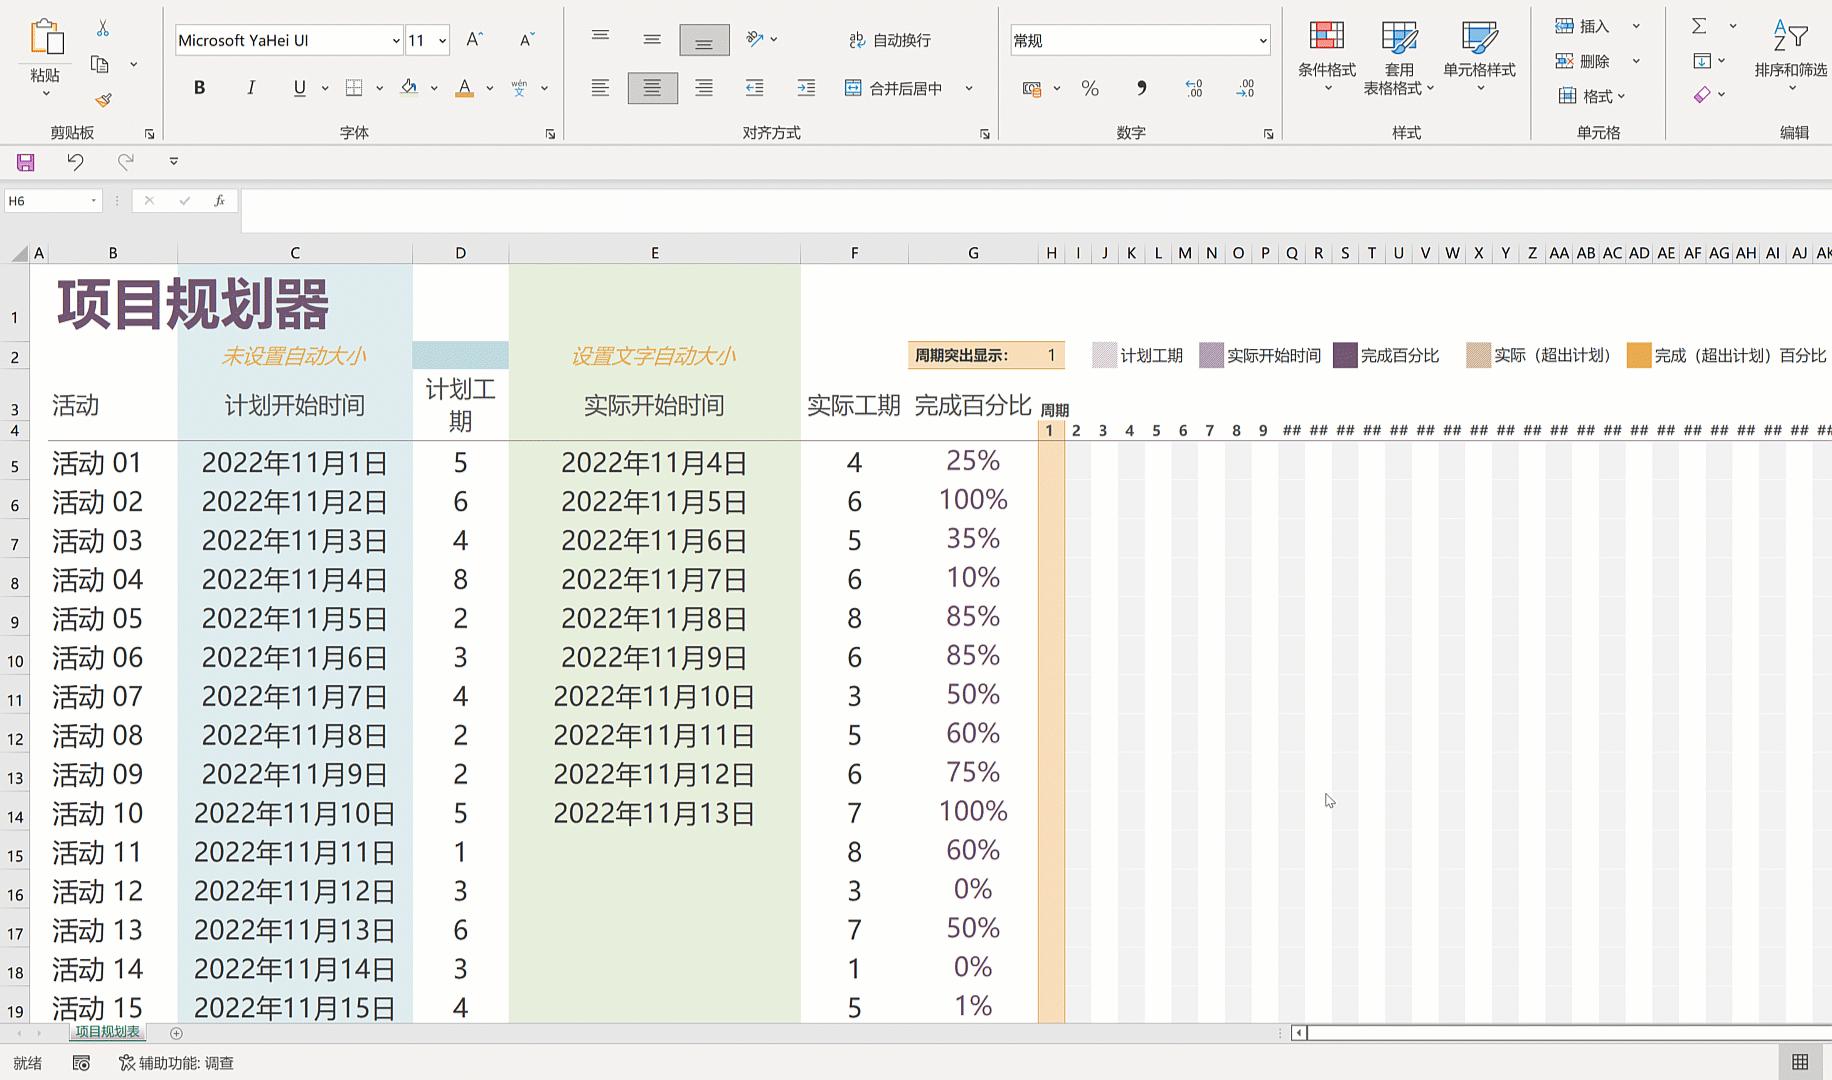
Task: Click the format painter brush icon
Action: [103, 100]
